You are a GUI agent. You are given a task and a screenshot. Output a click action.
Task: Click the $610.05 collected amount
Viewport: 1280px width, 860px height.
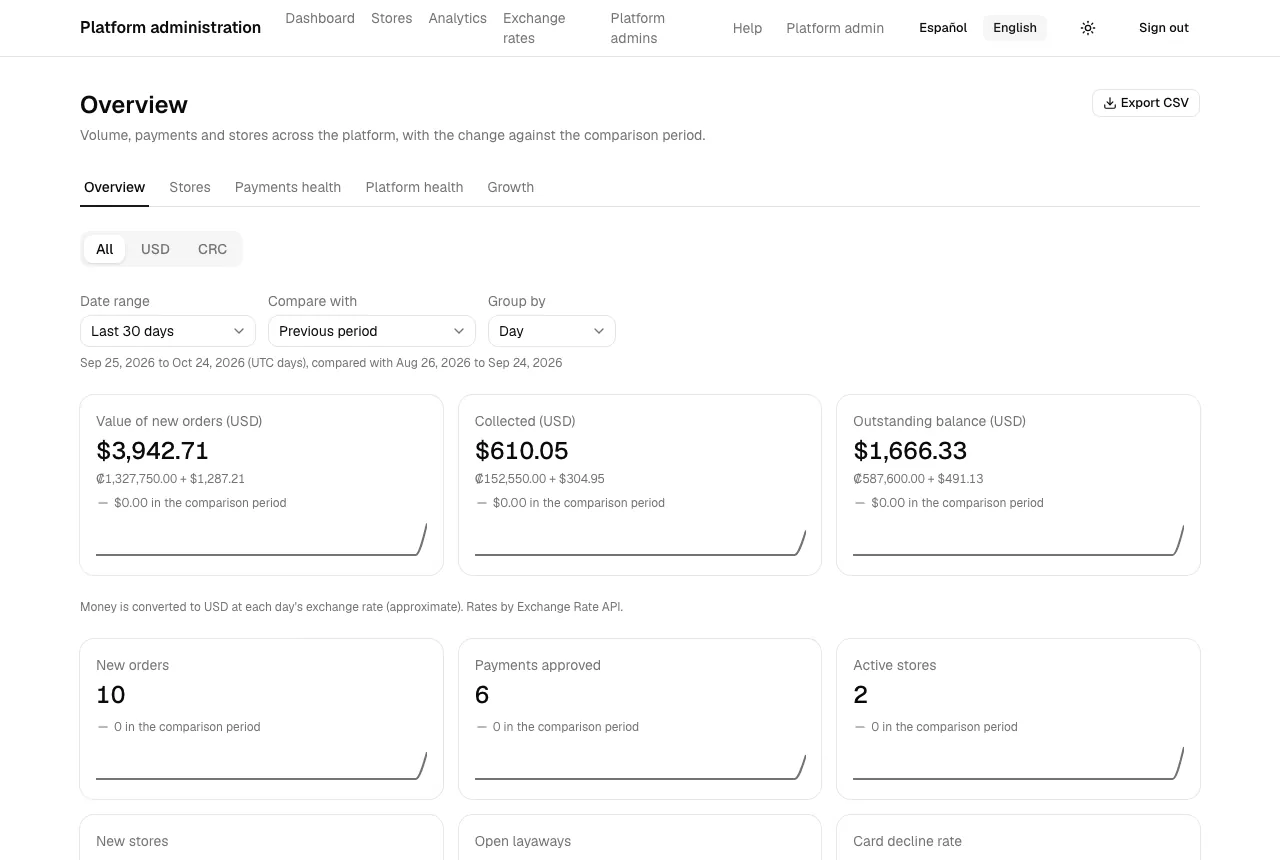point(522,451)
